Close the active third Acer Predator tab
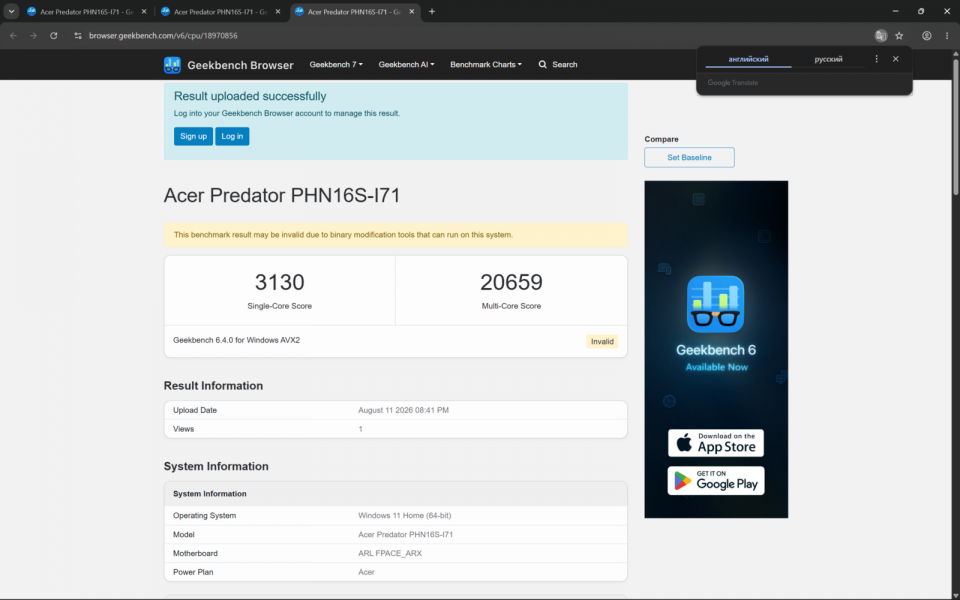The height and width of the screenshot is (600, 960). click(411, 12)
